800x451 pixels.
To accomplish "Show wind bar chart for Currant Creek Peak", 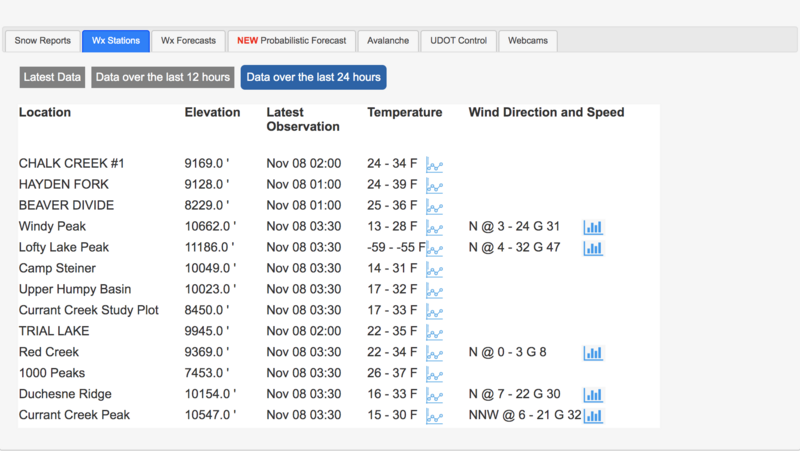I will click(593, 416).
